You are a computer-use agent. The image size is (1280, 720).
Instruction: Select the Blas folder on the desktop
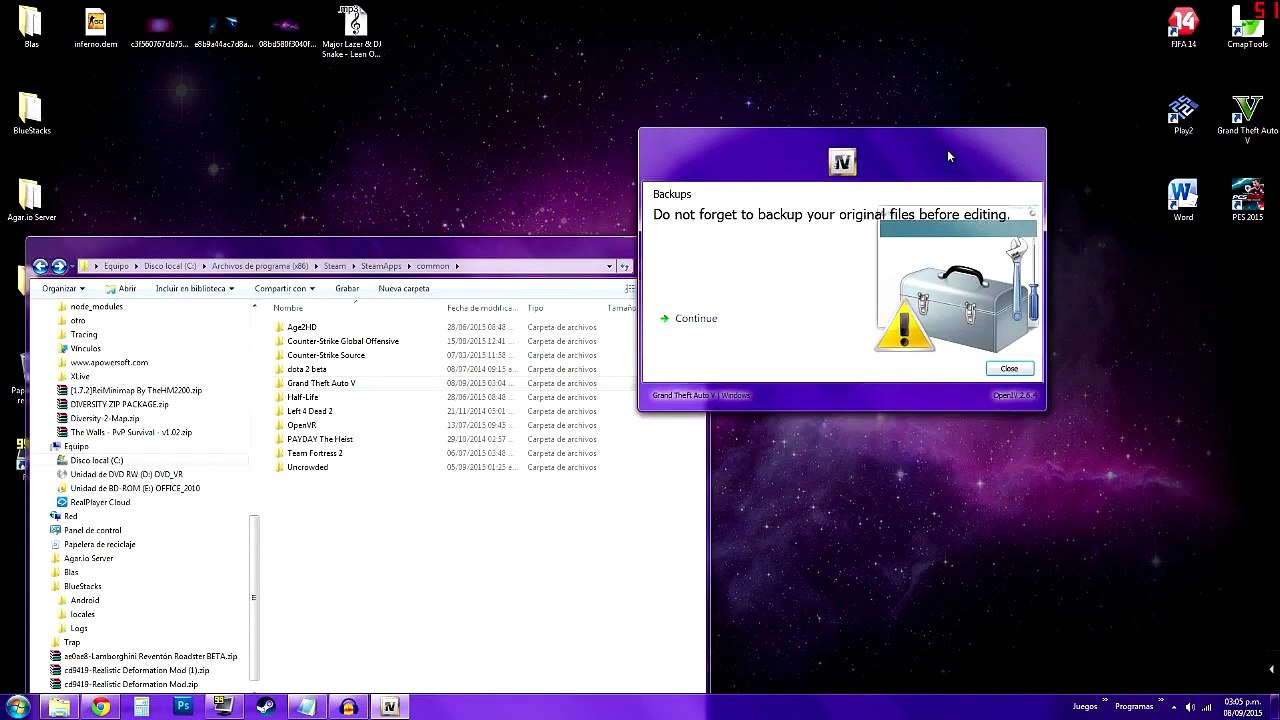(x=31, y=28)
